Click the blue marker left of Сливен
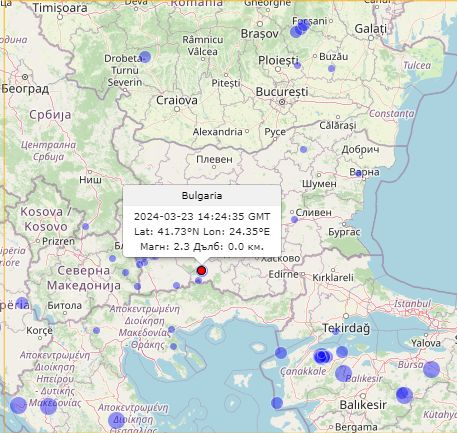Screen dimensions: 457x433 [294, 219]
